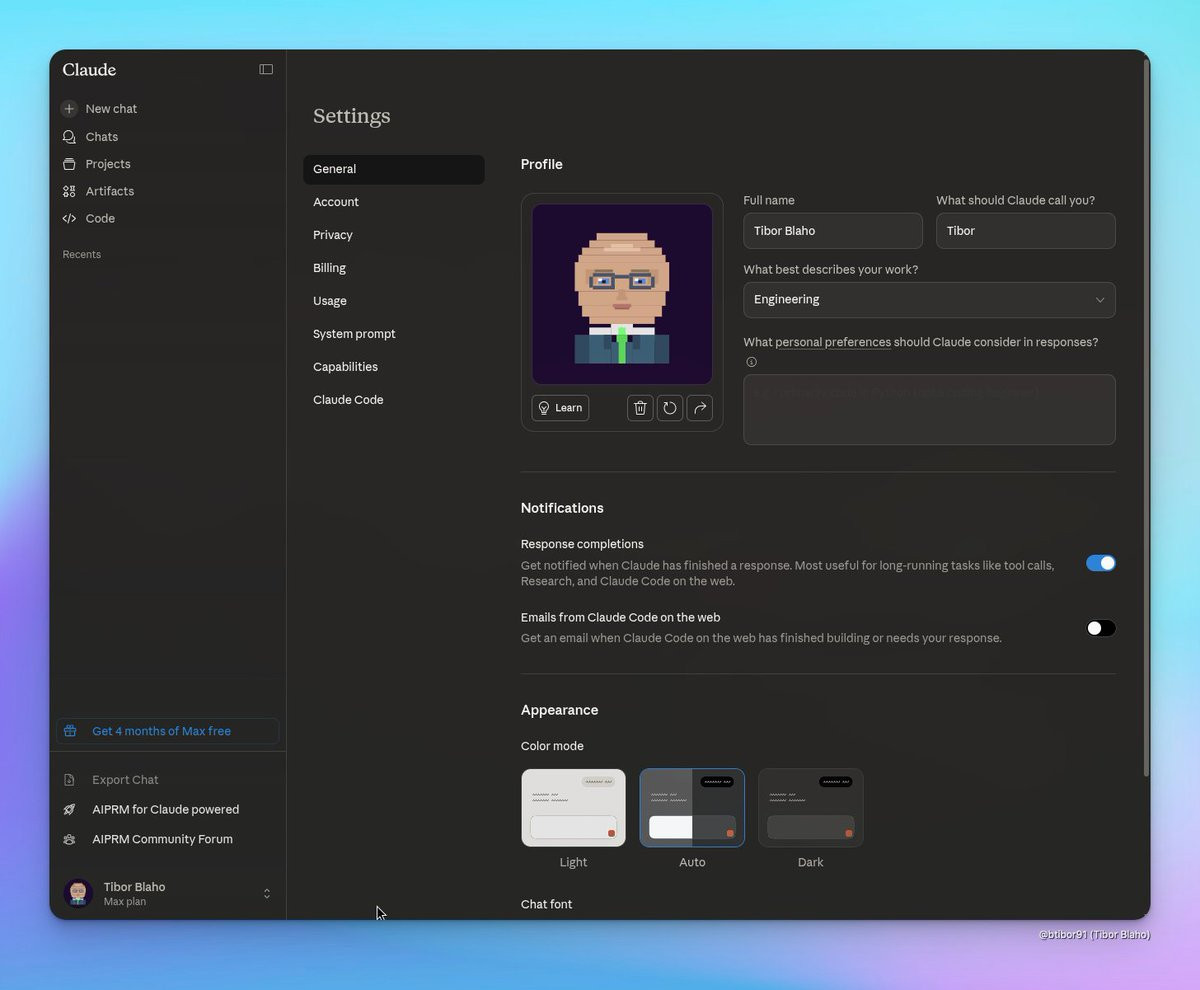The width and height of the screenshot is (1200, 990).
Task: Click the Claude logo in sidebar
Action: (89, 69)
